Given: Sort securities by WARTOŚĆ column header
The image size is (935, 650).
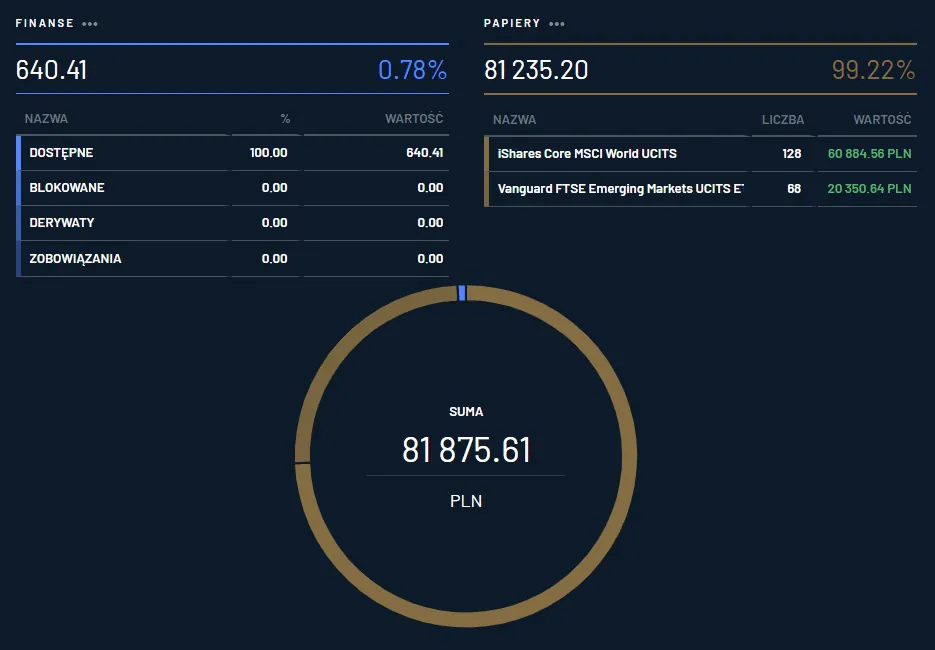Looking at the screenshot, I should click(882, 120).
